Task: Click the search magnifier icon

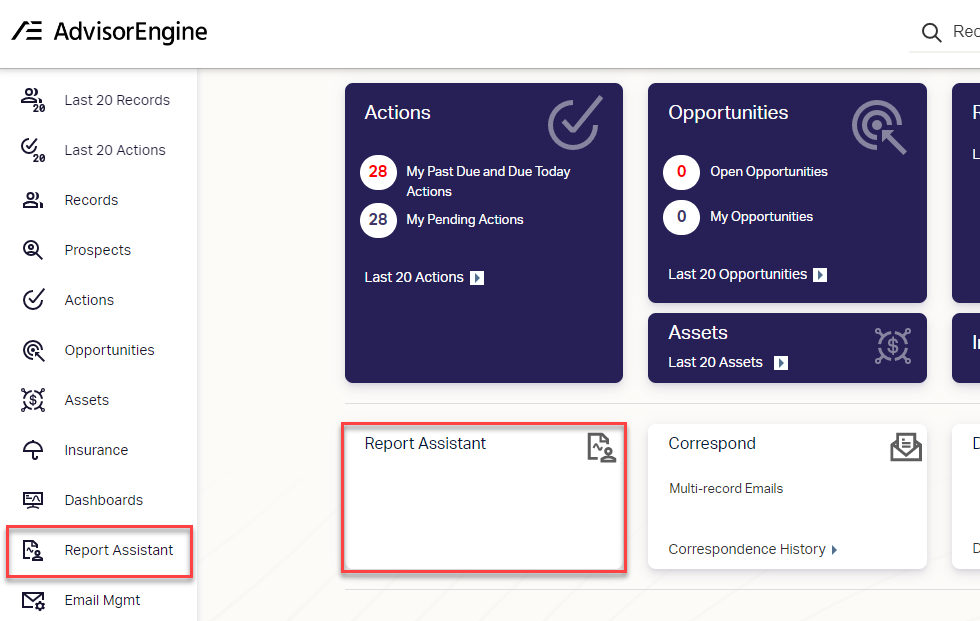Action: pos(931,32)
